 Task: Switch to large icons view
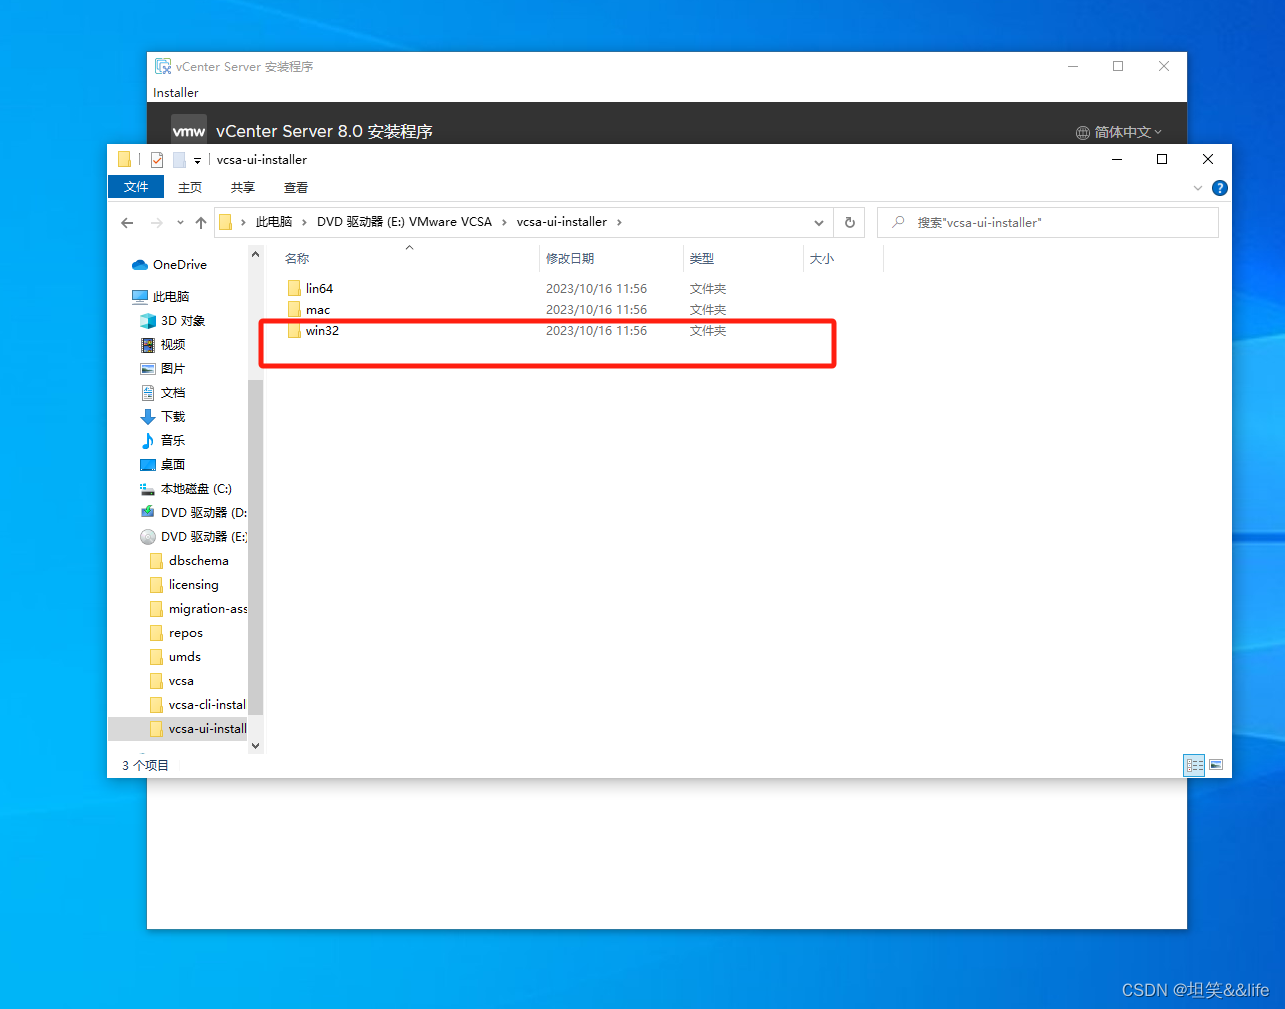pos(1216,765)
